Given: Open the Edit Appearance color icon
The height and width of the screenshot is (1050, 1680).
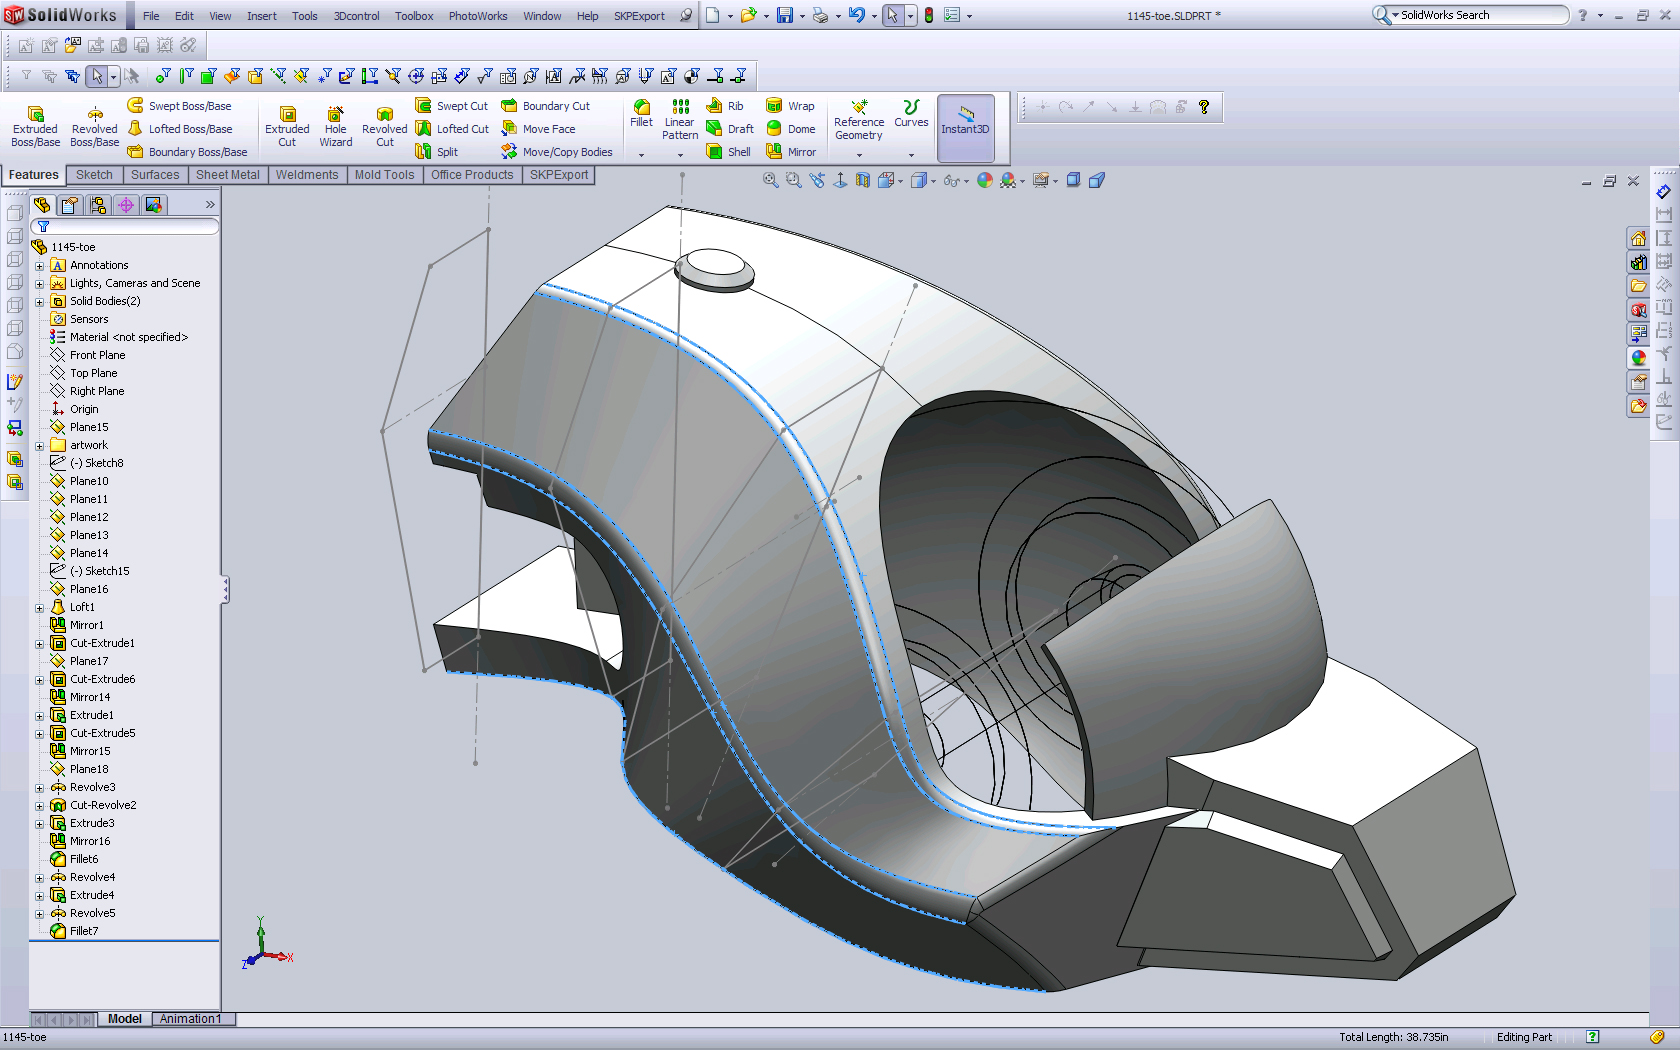Looking at the screenshot, I should (x=985, y=180).
